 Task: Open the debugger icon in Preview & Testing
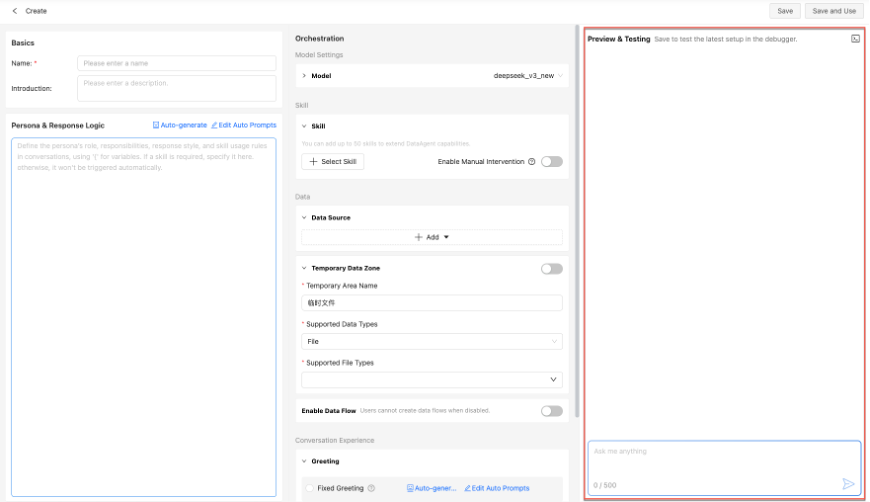(855, 39)
